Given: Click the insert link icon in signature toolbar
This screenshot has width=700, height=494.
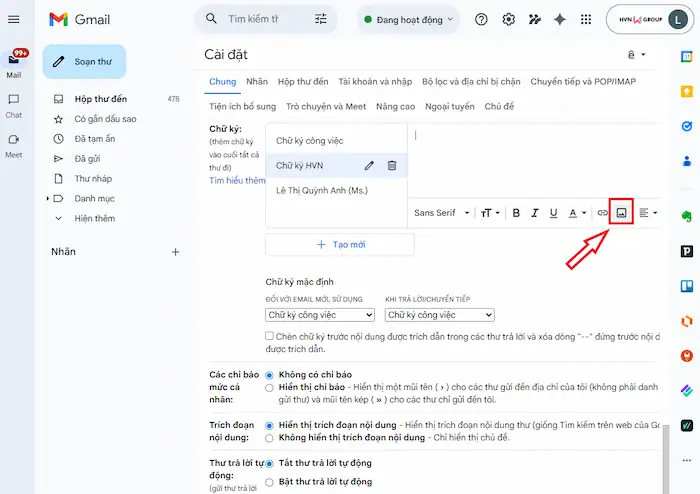Looking at the screenshot, I should coord(602,213).
